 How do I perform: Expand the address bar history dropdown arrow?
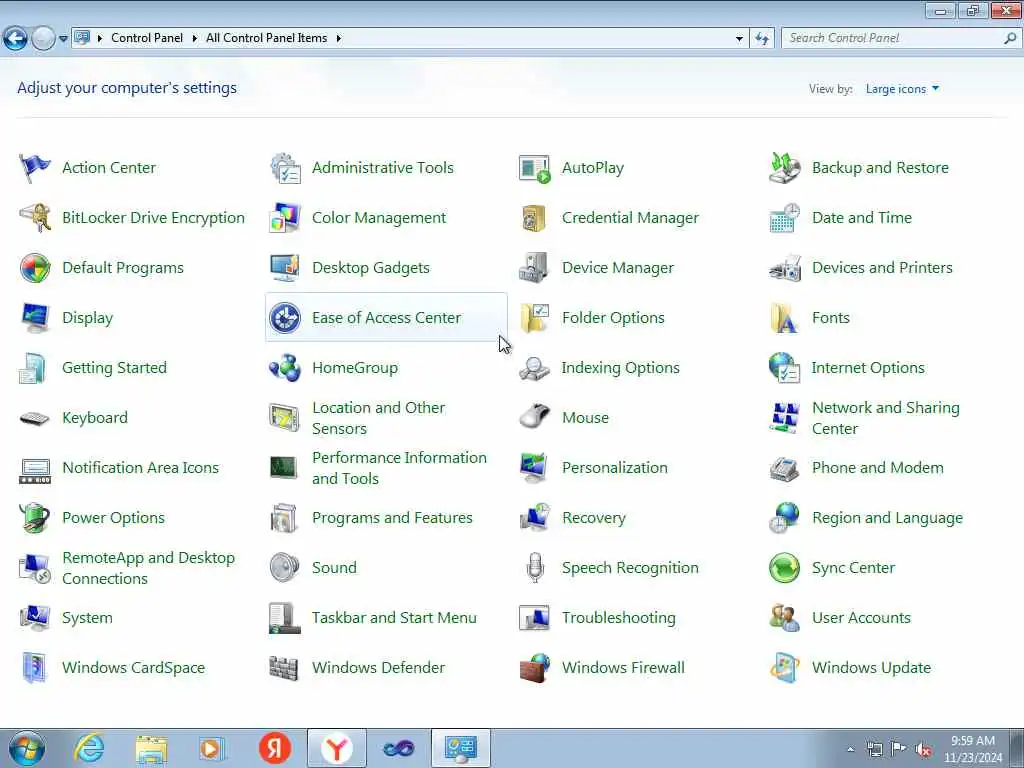(739, 39)
